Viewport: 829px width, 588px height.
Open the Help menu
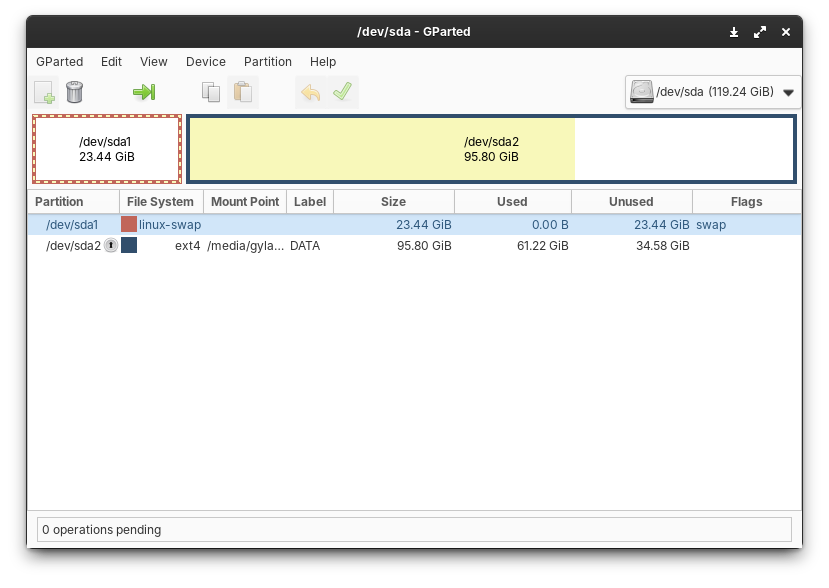coord(323,62)
